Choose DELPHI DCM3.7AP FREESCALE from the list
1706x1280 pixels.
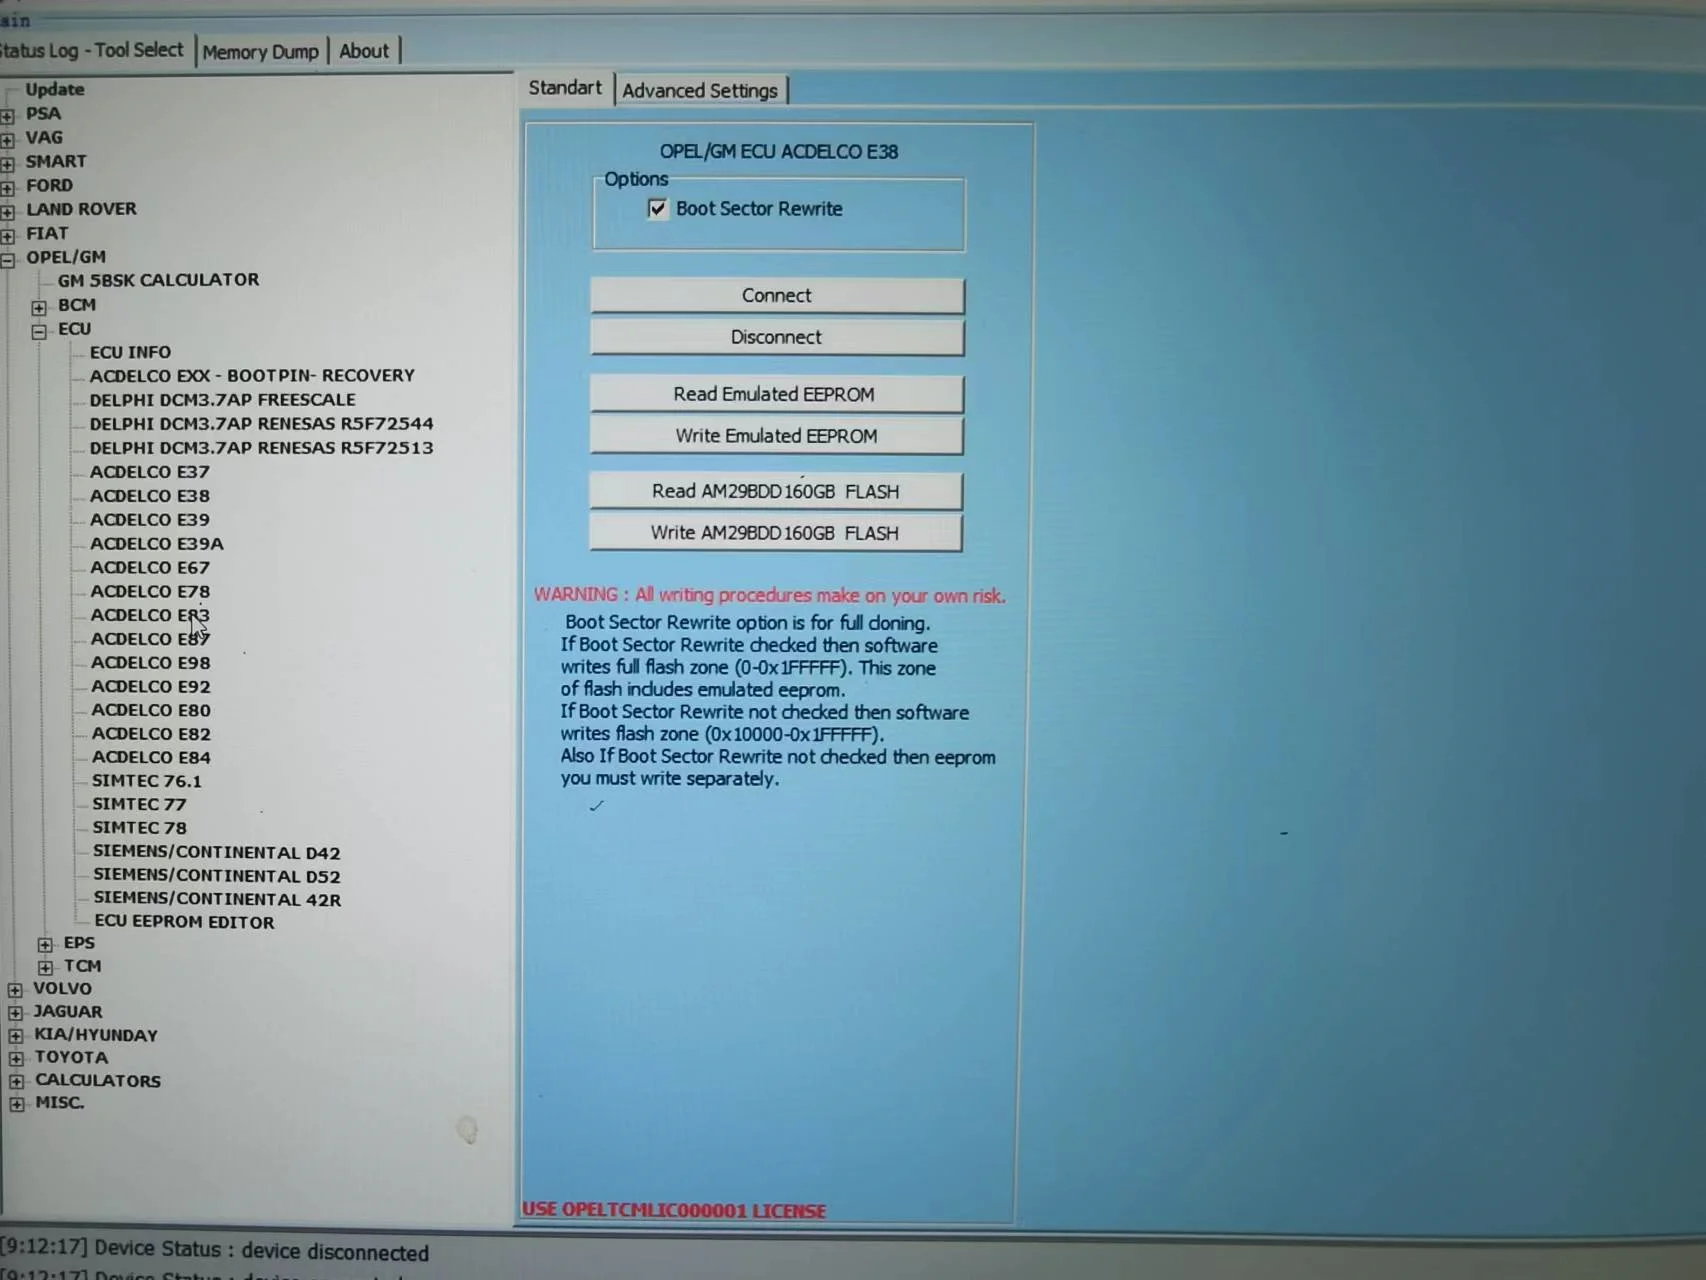tap(223, 399)
